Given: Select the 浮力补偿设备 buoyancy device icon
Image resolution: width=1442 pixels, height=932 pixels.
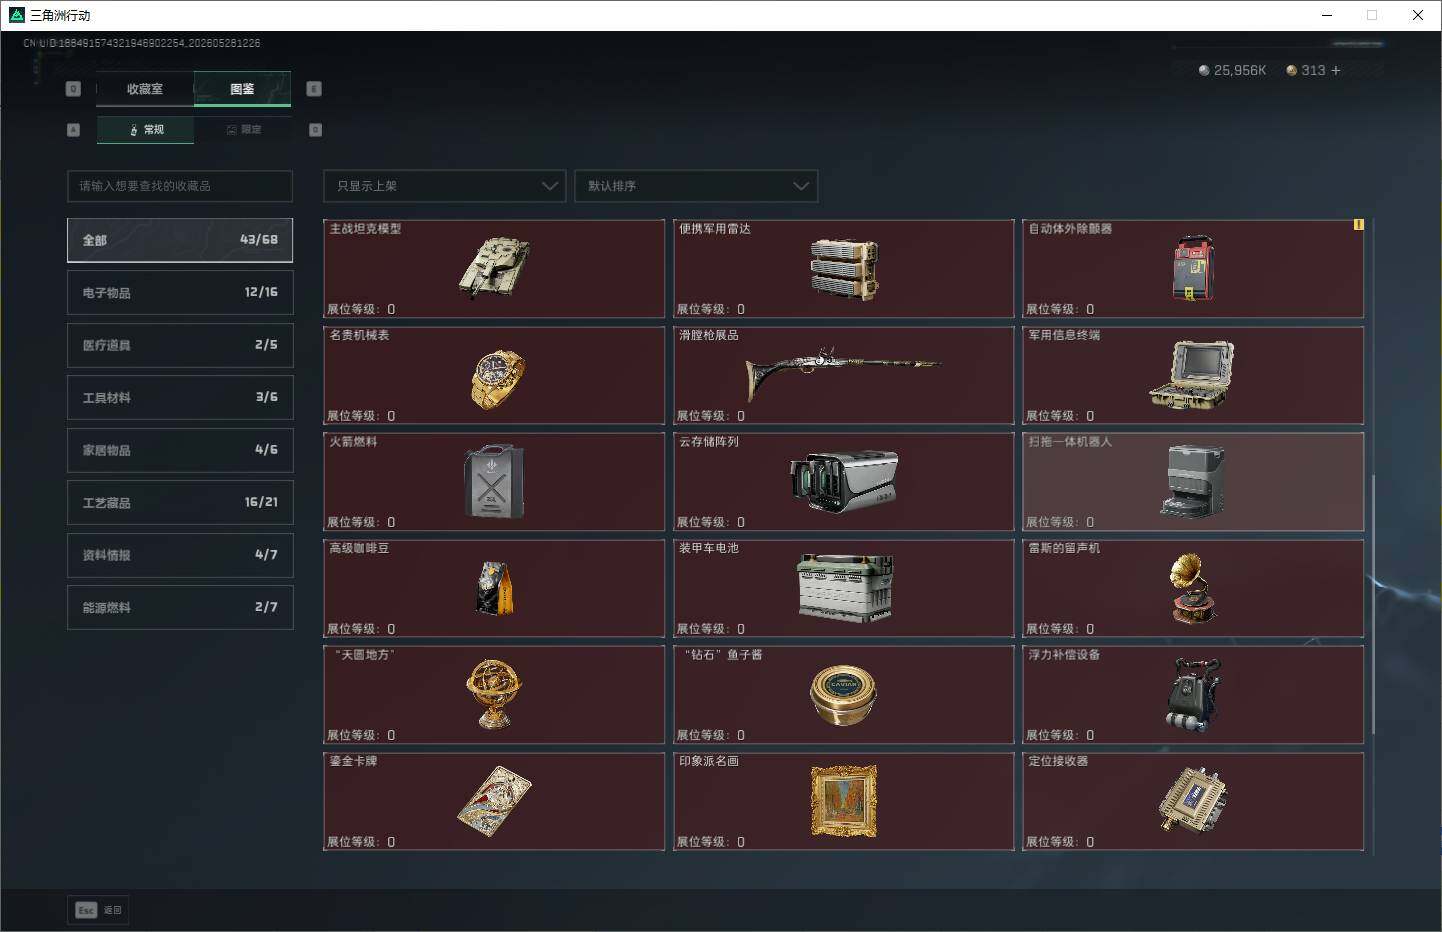Looking at the screenshot, I should 1193,694.
